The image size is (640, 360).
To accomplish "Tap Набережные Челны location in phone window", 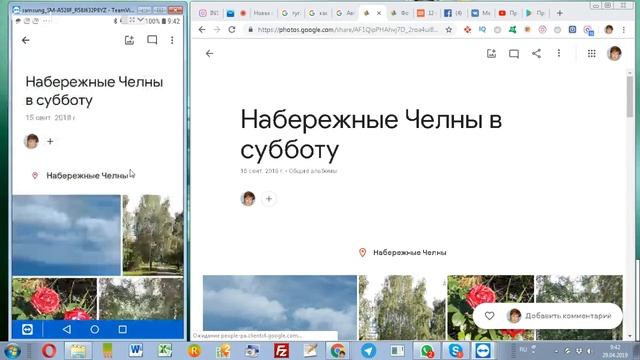I will [x=87, y=176].
